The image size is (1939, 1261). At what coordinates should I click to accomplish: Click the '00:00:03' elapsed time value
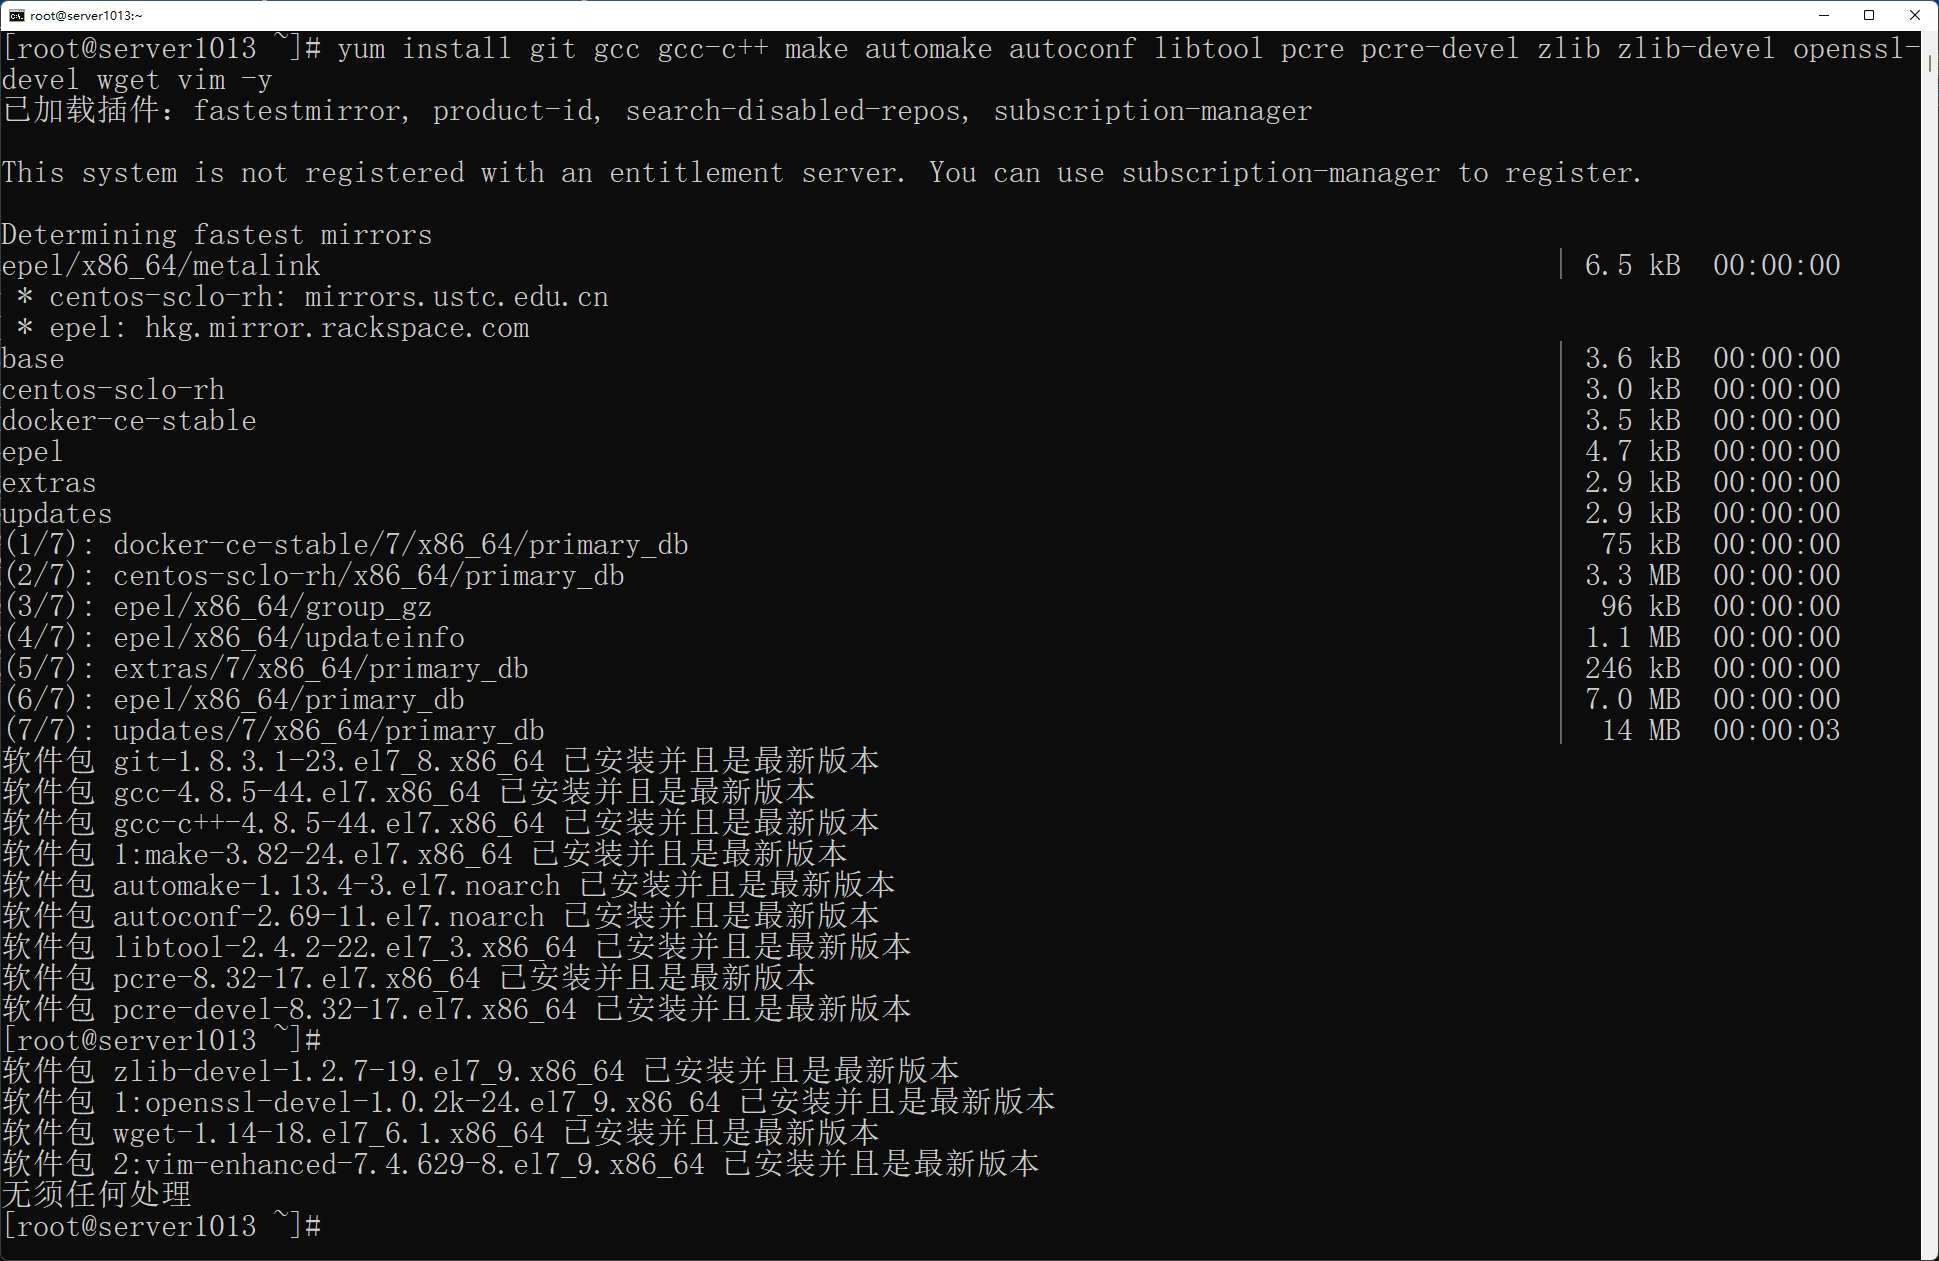click(x=1777, y=731)
